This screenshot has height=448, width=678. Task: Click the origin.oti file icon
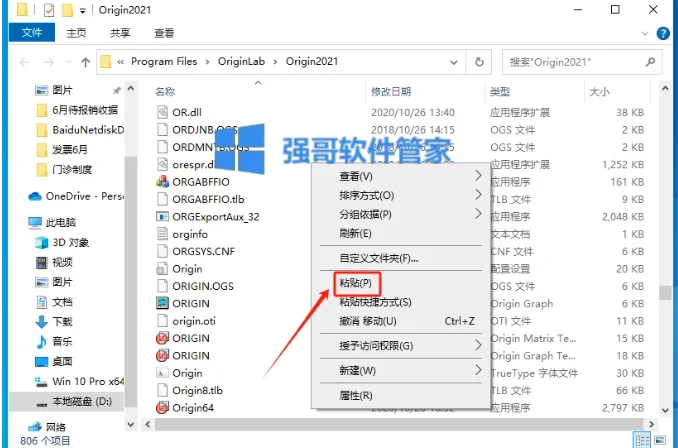162,321
